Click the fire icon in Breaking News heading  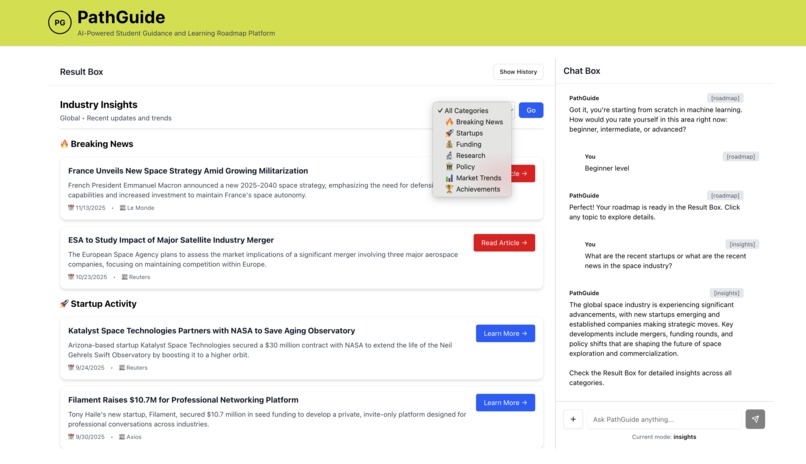coord(64,144)
